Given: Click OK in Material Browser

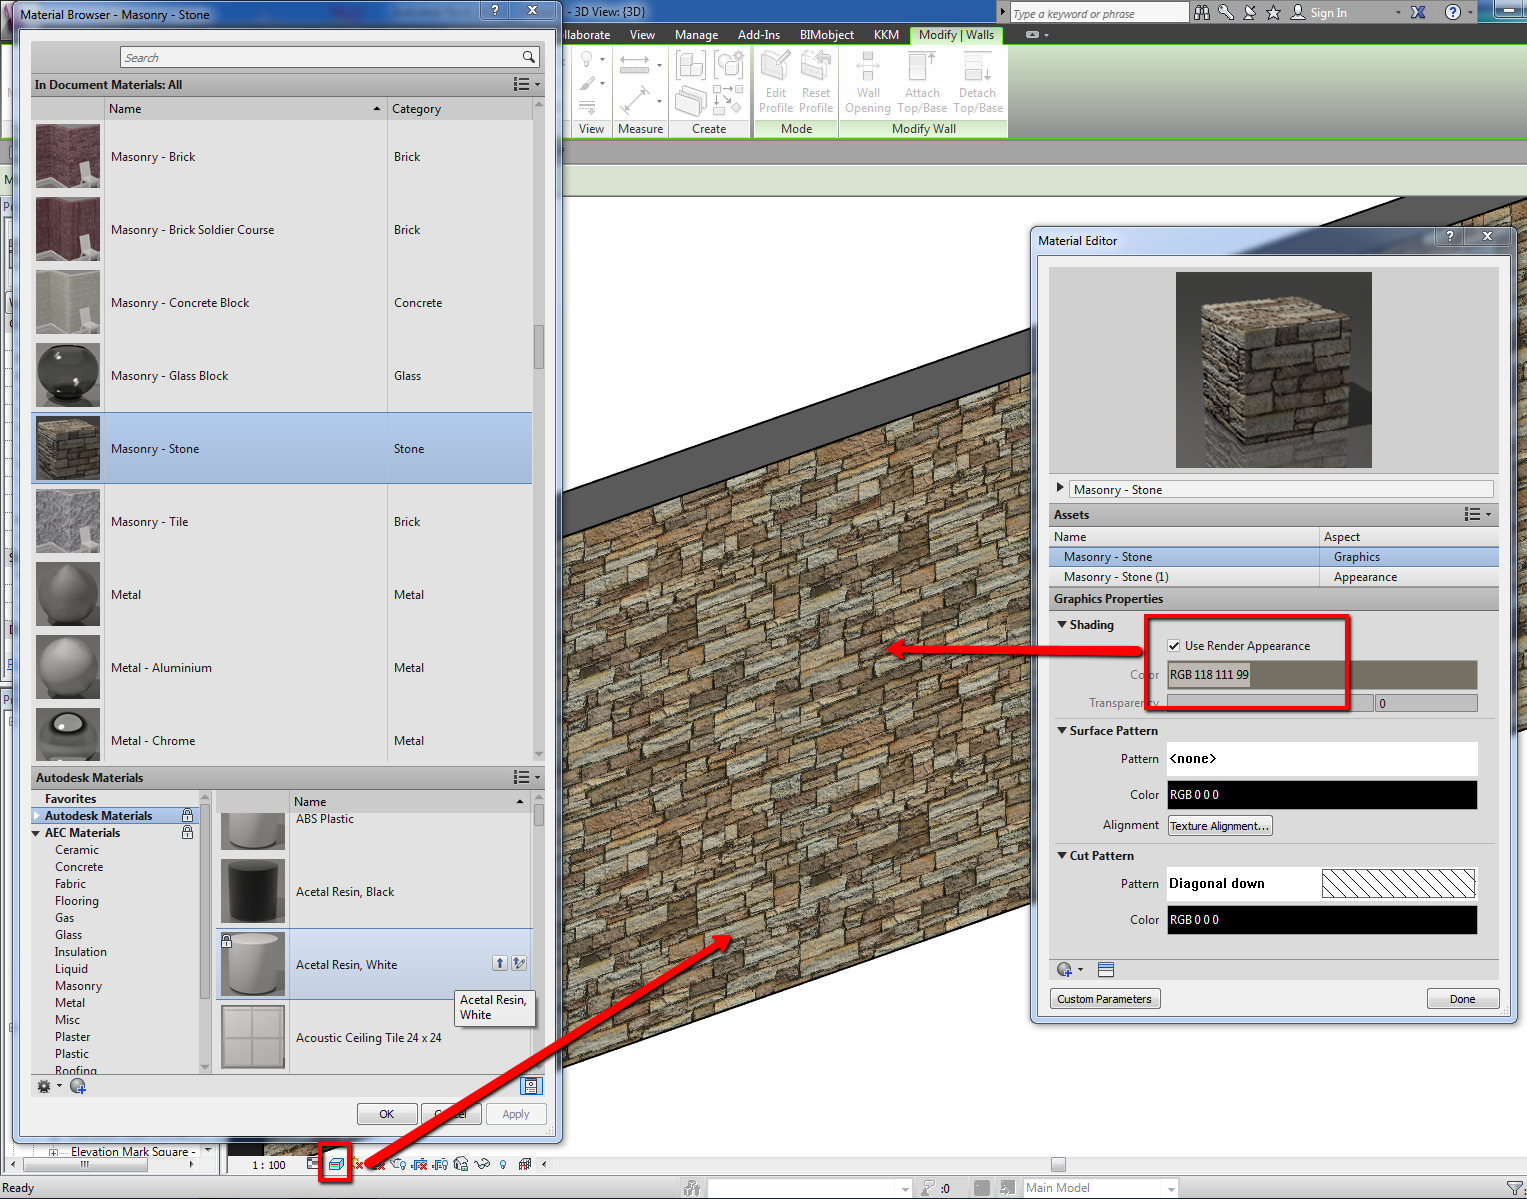Looking at the screenshot, I should [x=386, y=1114].
